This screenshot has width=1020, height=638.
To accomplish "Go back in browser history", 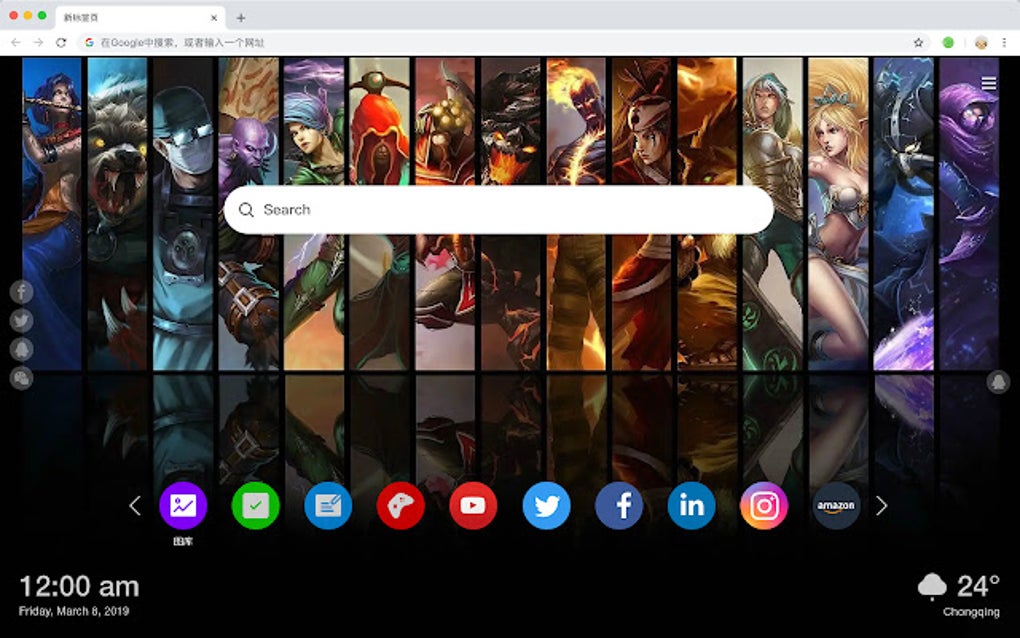I will point(16,42).
